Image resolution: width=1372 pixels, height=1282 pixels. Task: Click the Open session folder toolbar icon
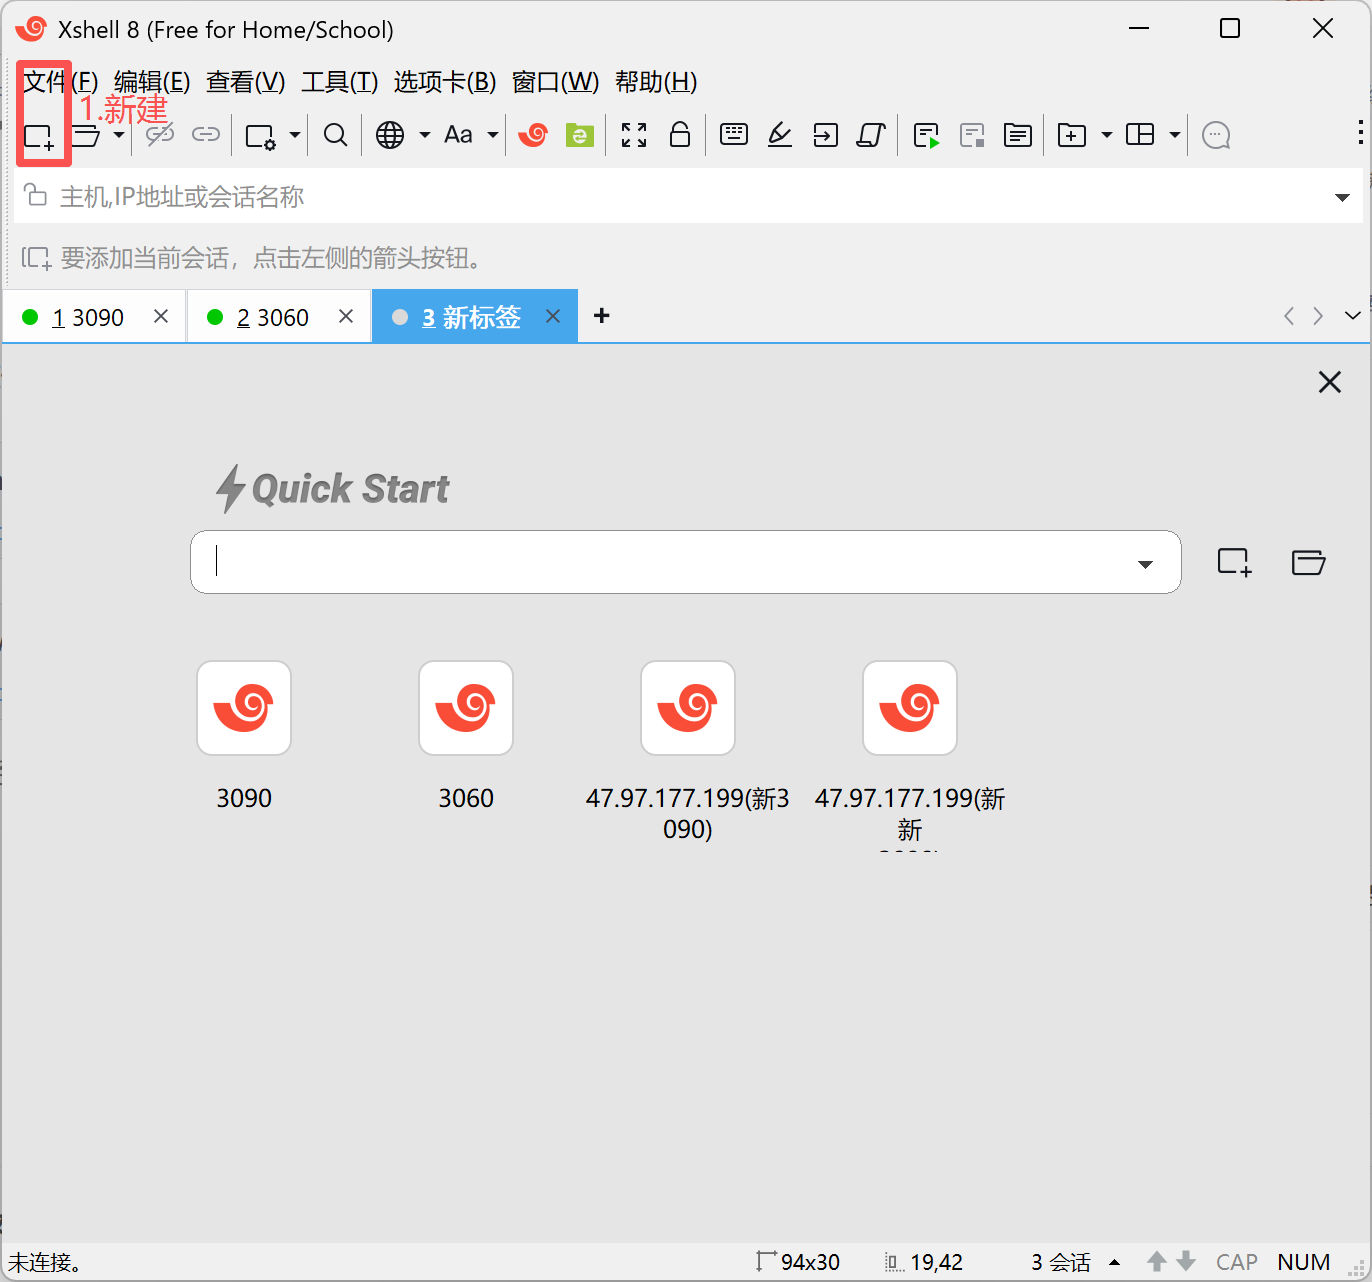tap(87, 135)
